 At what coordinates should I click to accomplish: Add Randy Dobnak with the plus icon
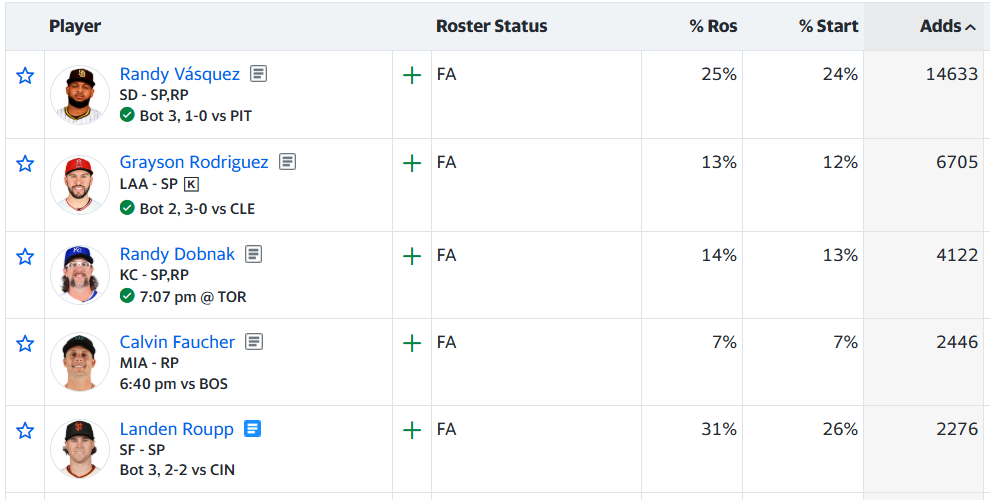point(412,256)
